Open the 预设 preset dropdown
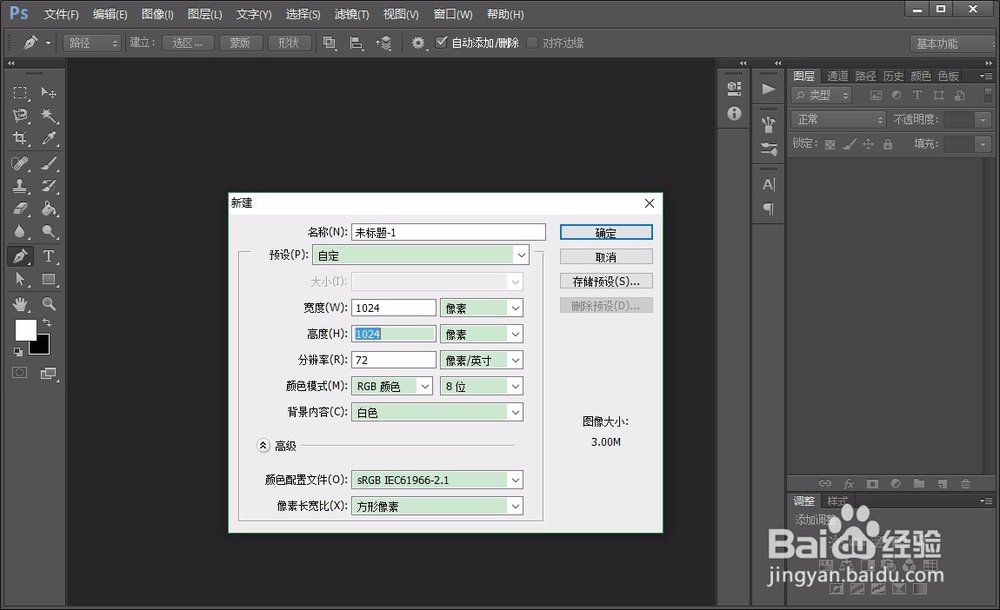Image resolution: width=1000 pixels, height=610 pixels. tap(520, 254)
